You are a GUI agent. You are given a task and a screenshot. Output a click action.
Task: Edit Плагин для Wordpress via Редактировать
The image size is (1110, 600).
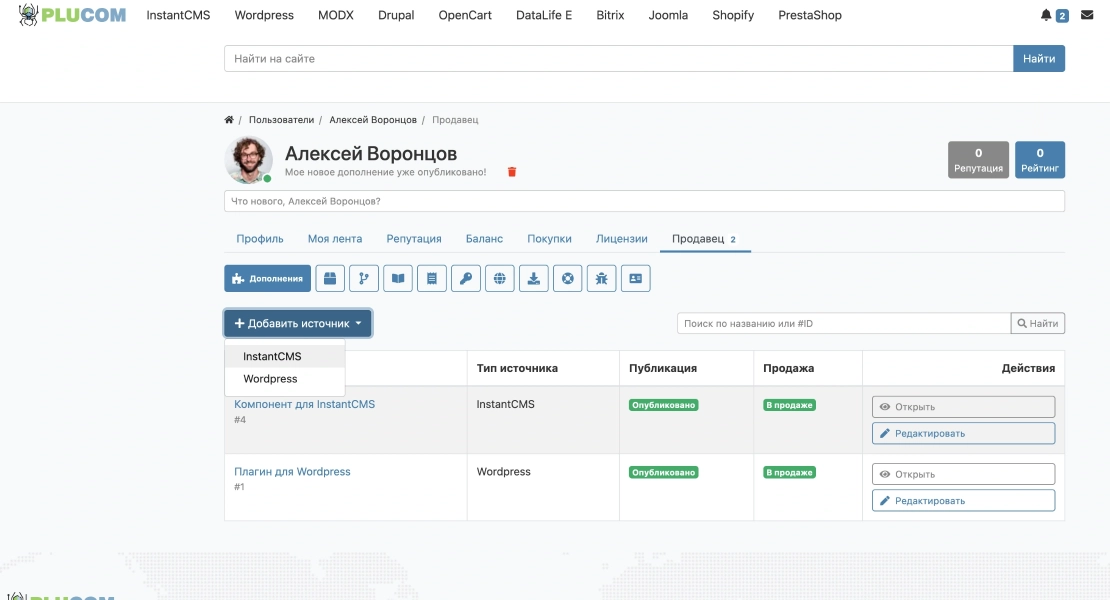click(x=963, y=500)
